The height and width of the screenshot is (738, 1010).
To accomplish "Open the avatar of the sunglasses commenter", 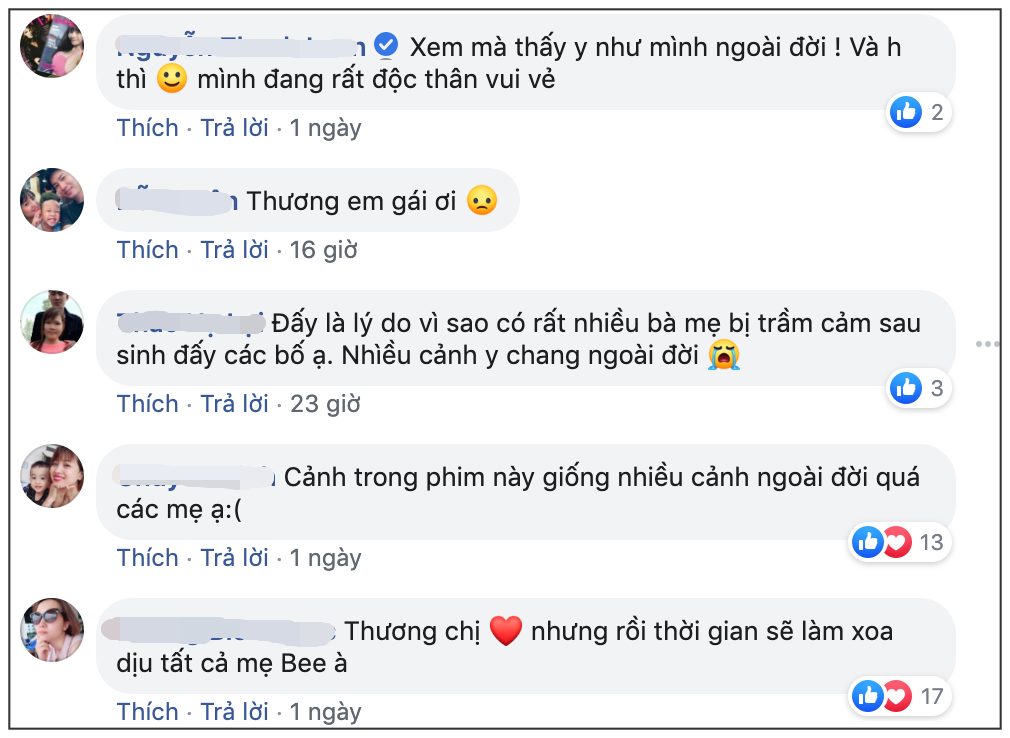I will tap(52, 630).
